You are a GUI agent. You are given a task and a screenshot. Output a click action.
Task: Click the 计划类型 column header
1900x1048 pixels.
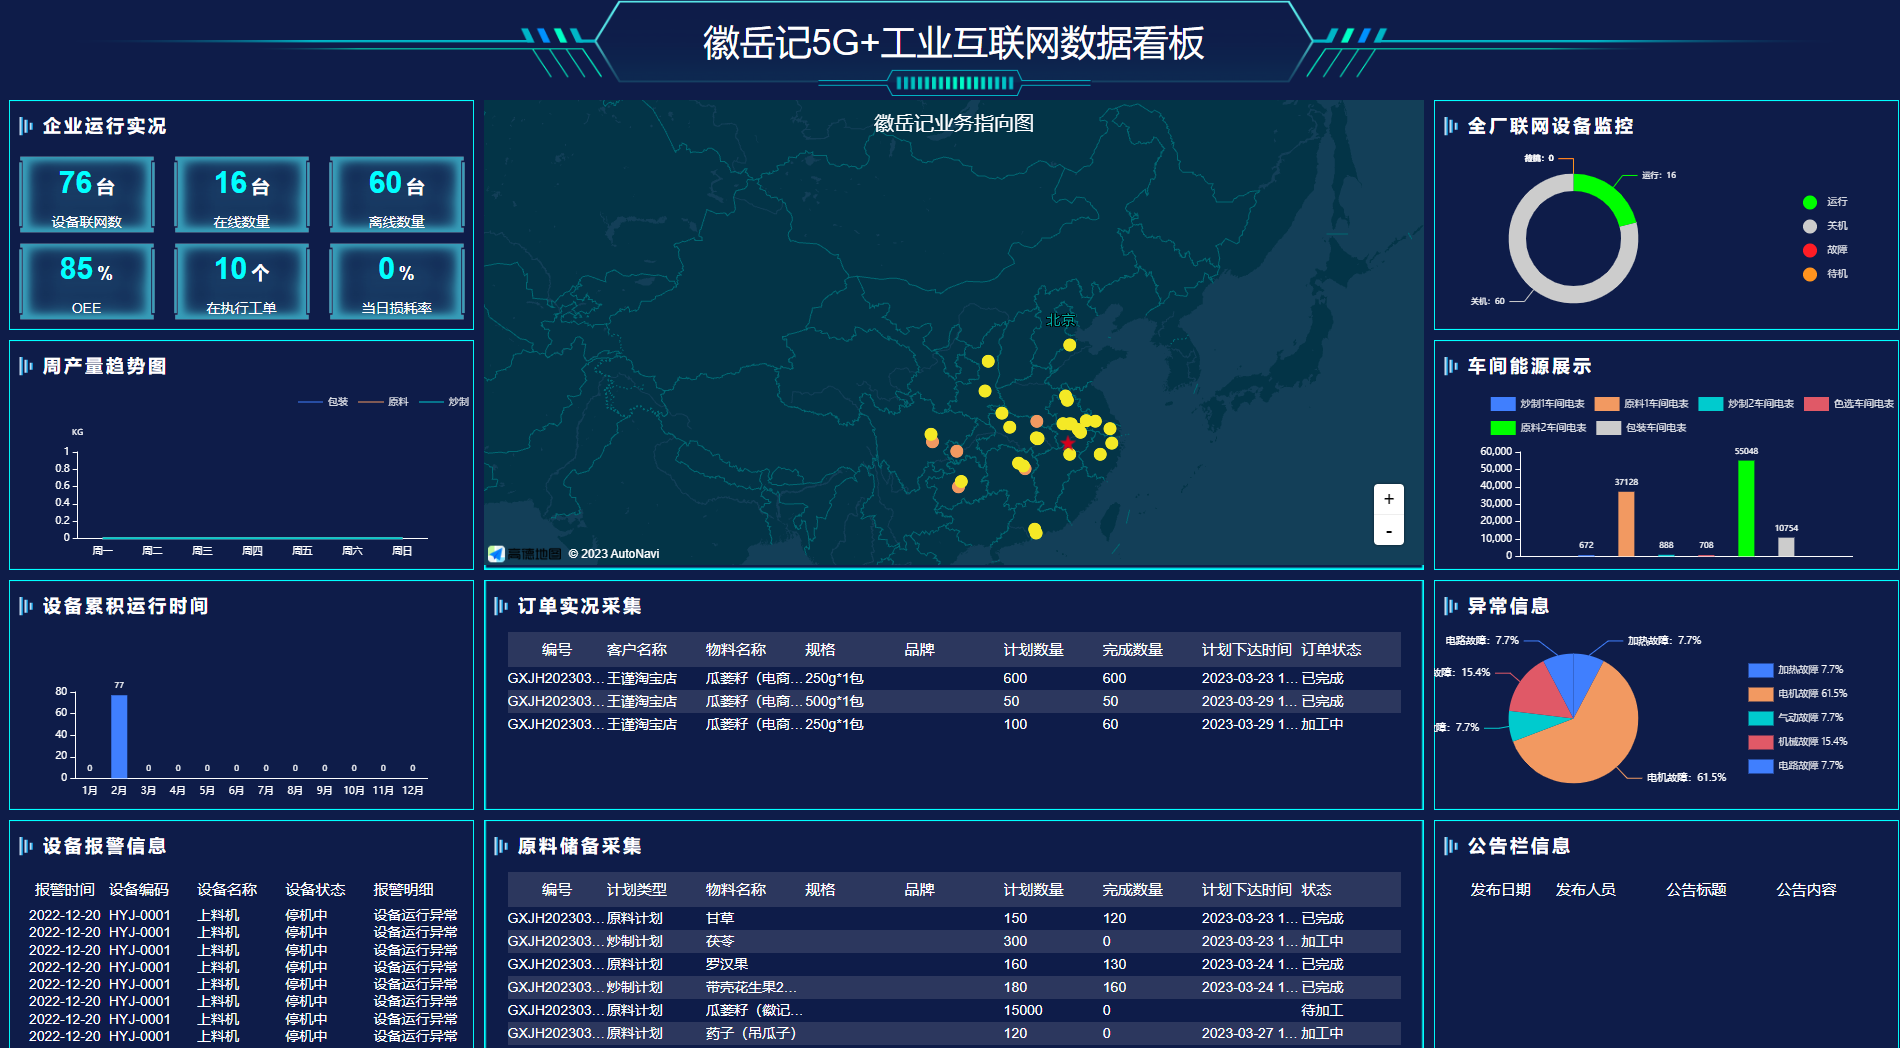[x=636, y=890]
